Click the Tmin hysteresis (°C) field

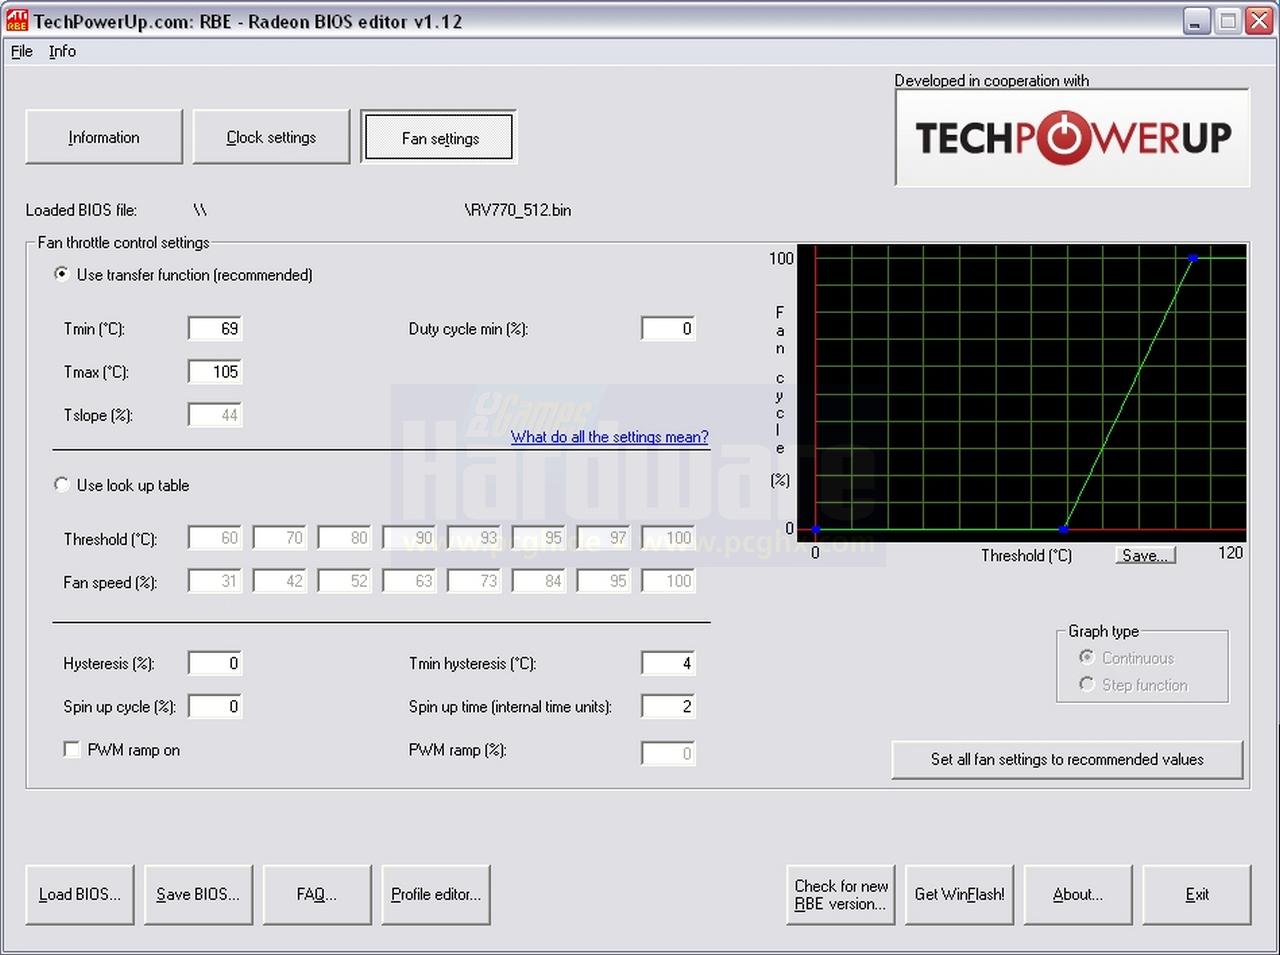[x=668, y=662]
